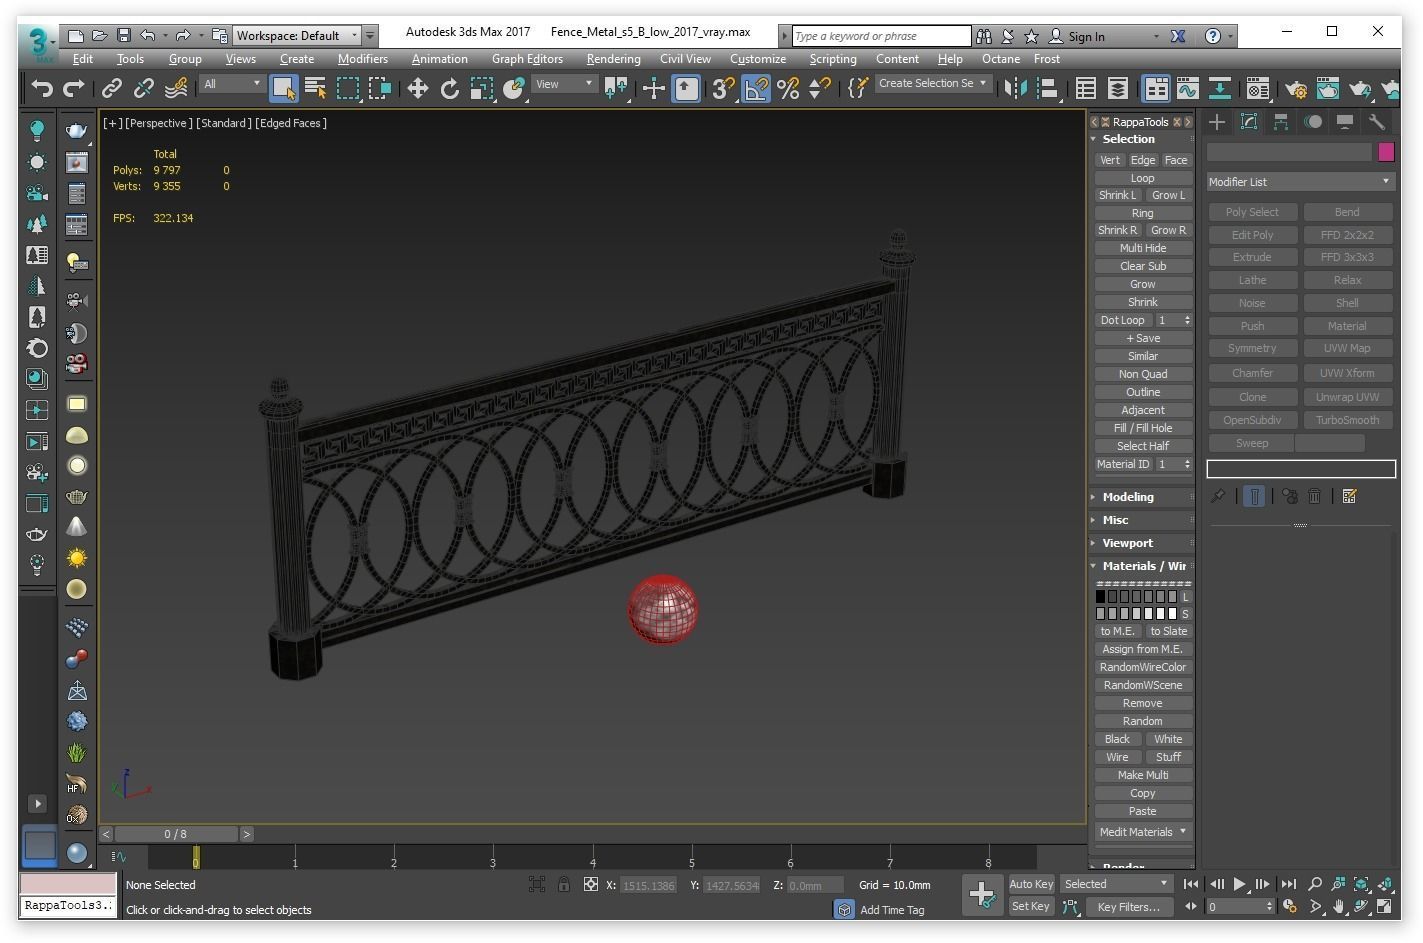
Task: Click the Non Quad selection button
Action: click(1143, 374)
